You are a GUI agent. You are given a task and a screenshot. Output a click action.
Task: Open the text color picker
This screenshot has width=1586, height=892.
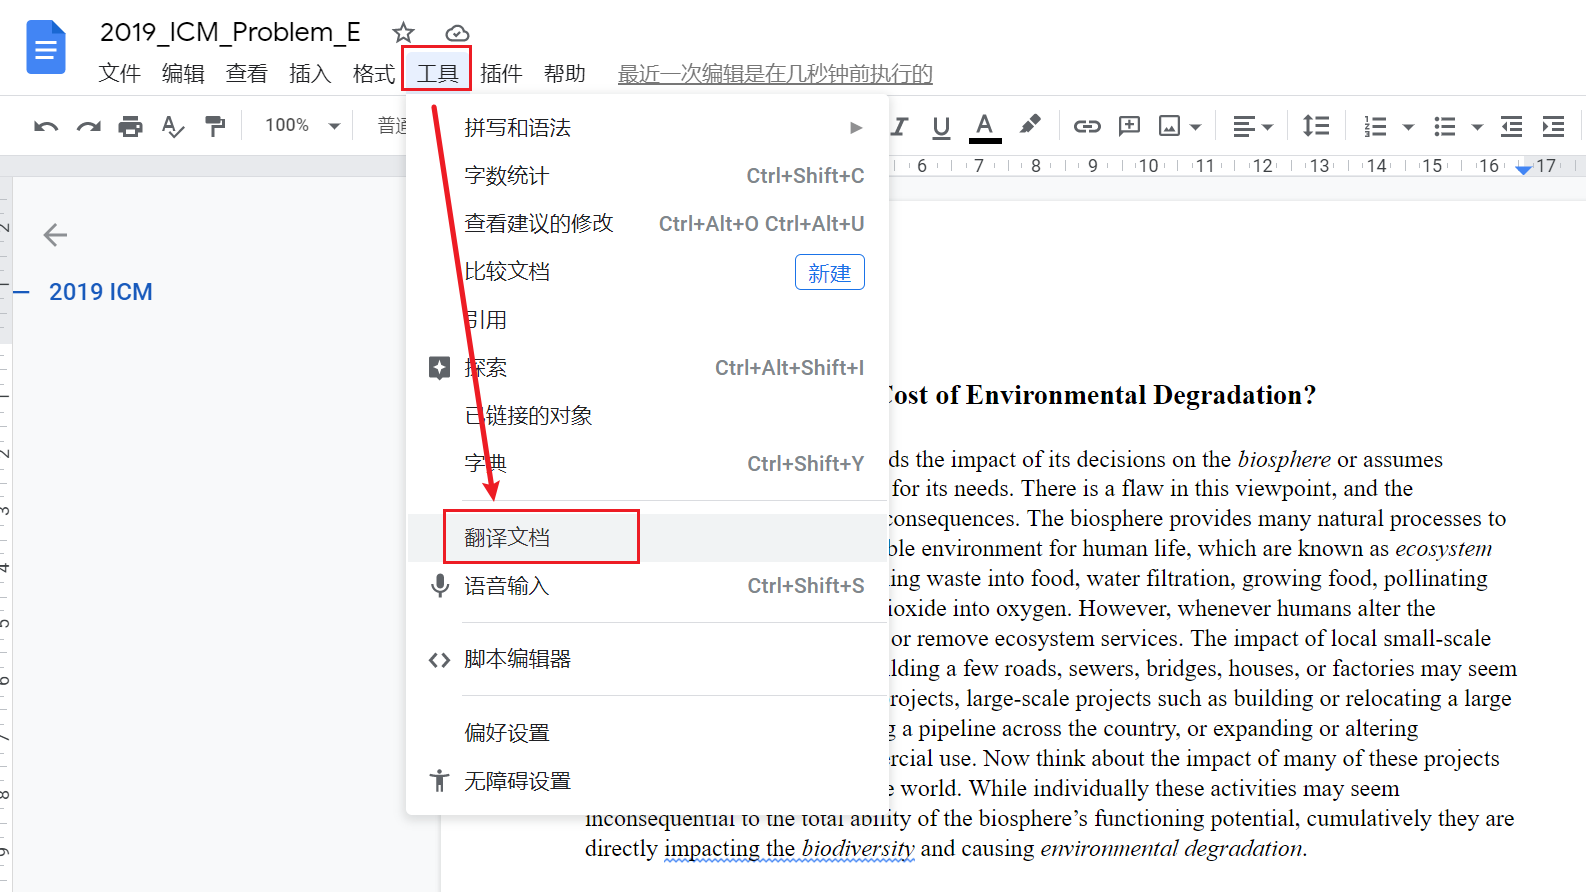pos(985,127)
